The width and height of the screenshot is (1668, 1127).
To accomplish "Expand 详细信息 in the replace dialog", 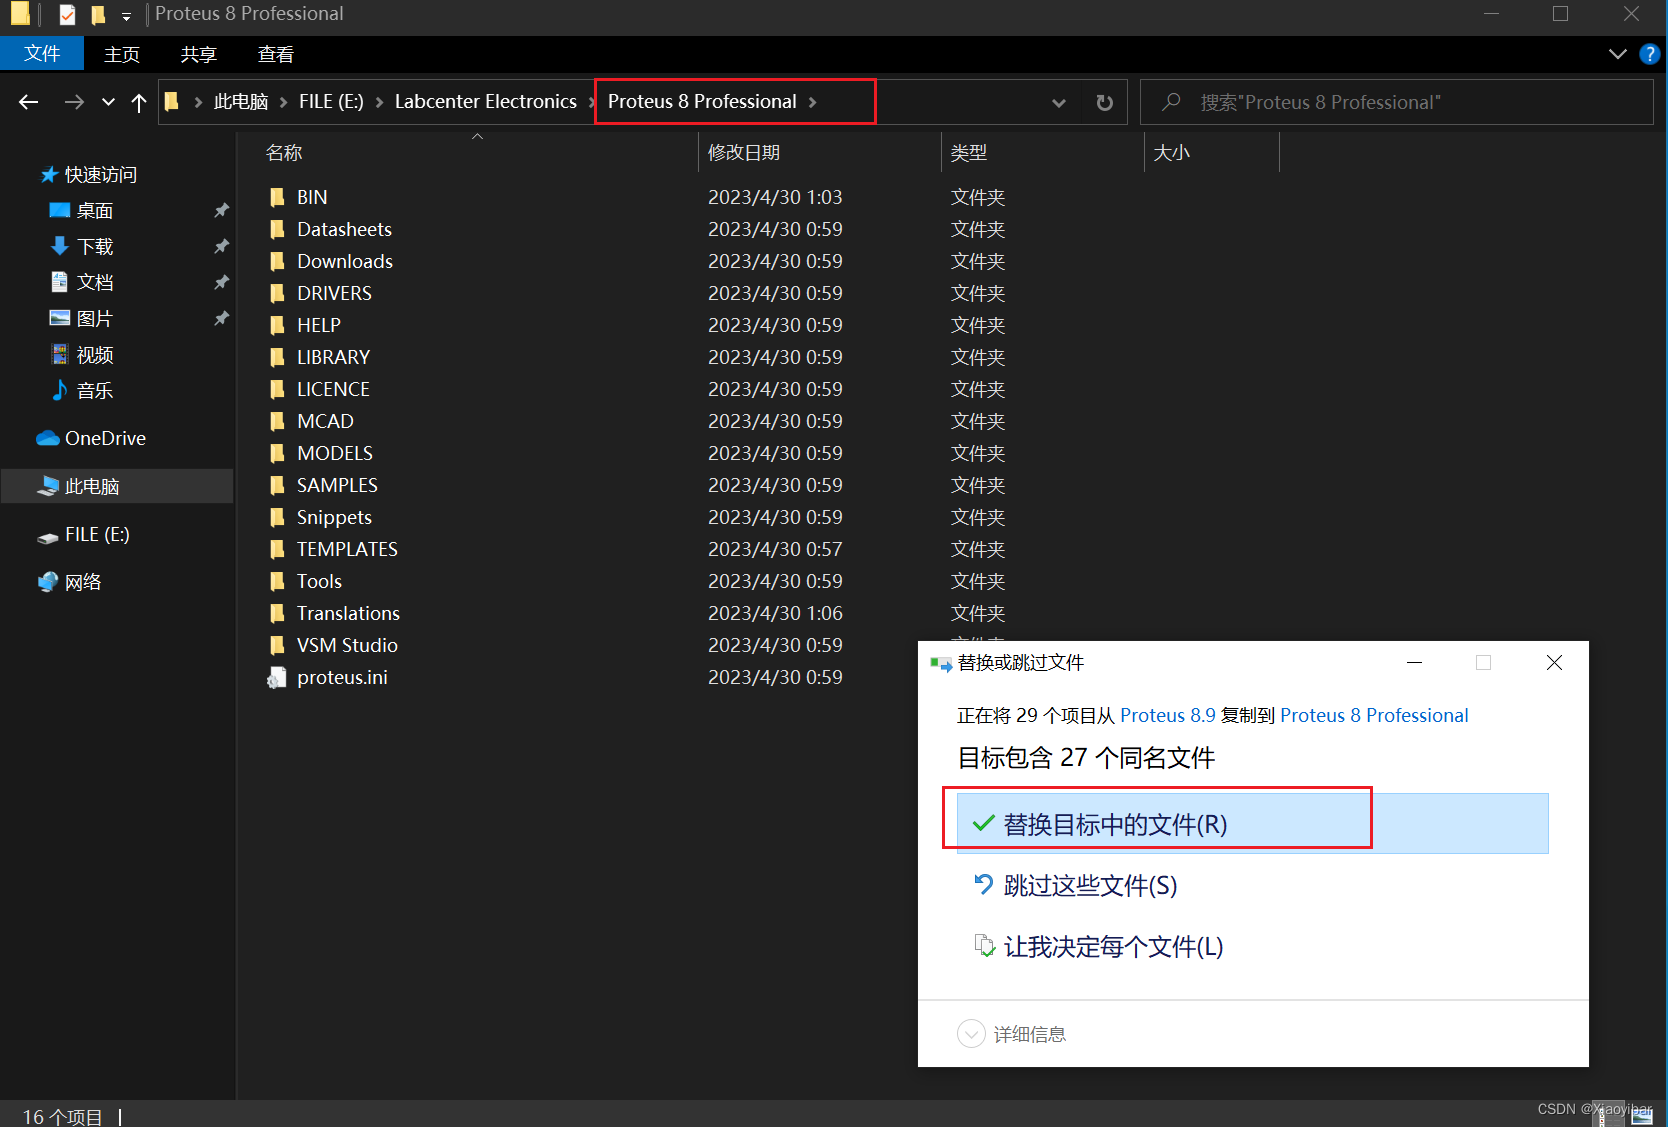I will coord(1012,1034).
